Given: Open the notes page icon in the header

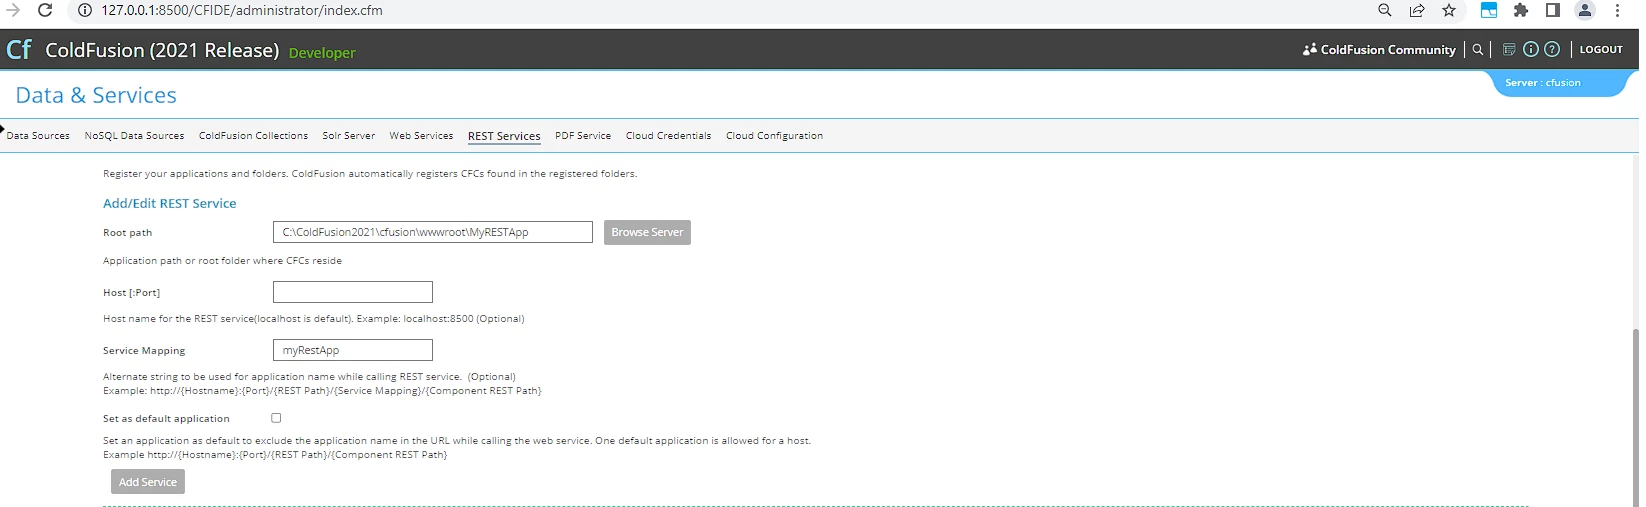Looking at the screenshot, I should (x=1510, y=49).
